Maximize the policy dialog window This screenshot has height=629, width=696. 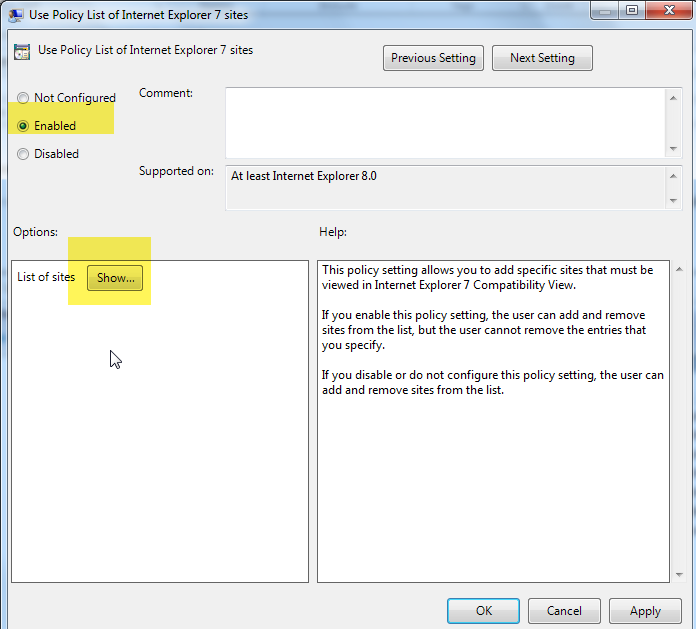tap(632, 11)
